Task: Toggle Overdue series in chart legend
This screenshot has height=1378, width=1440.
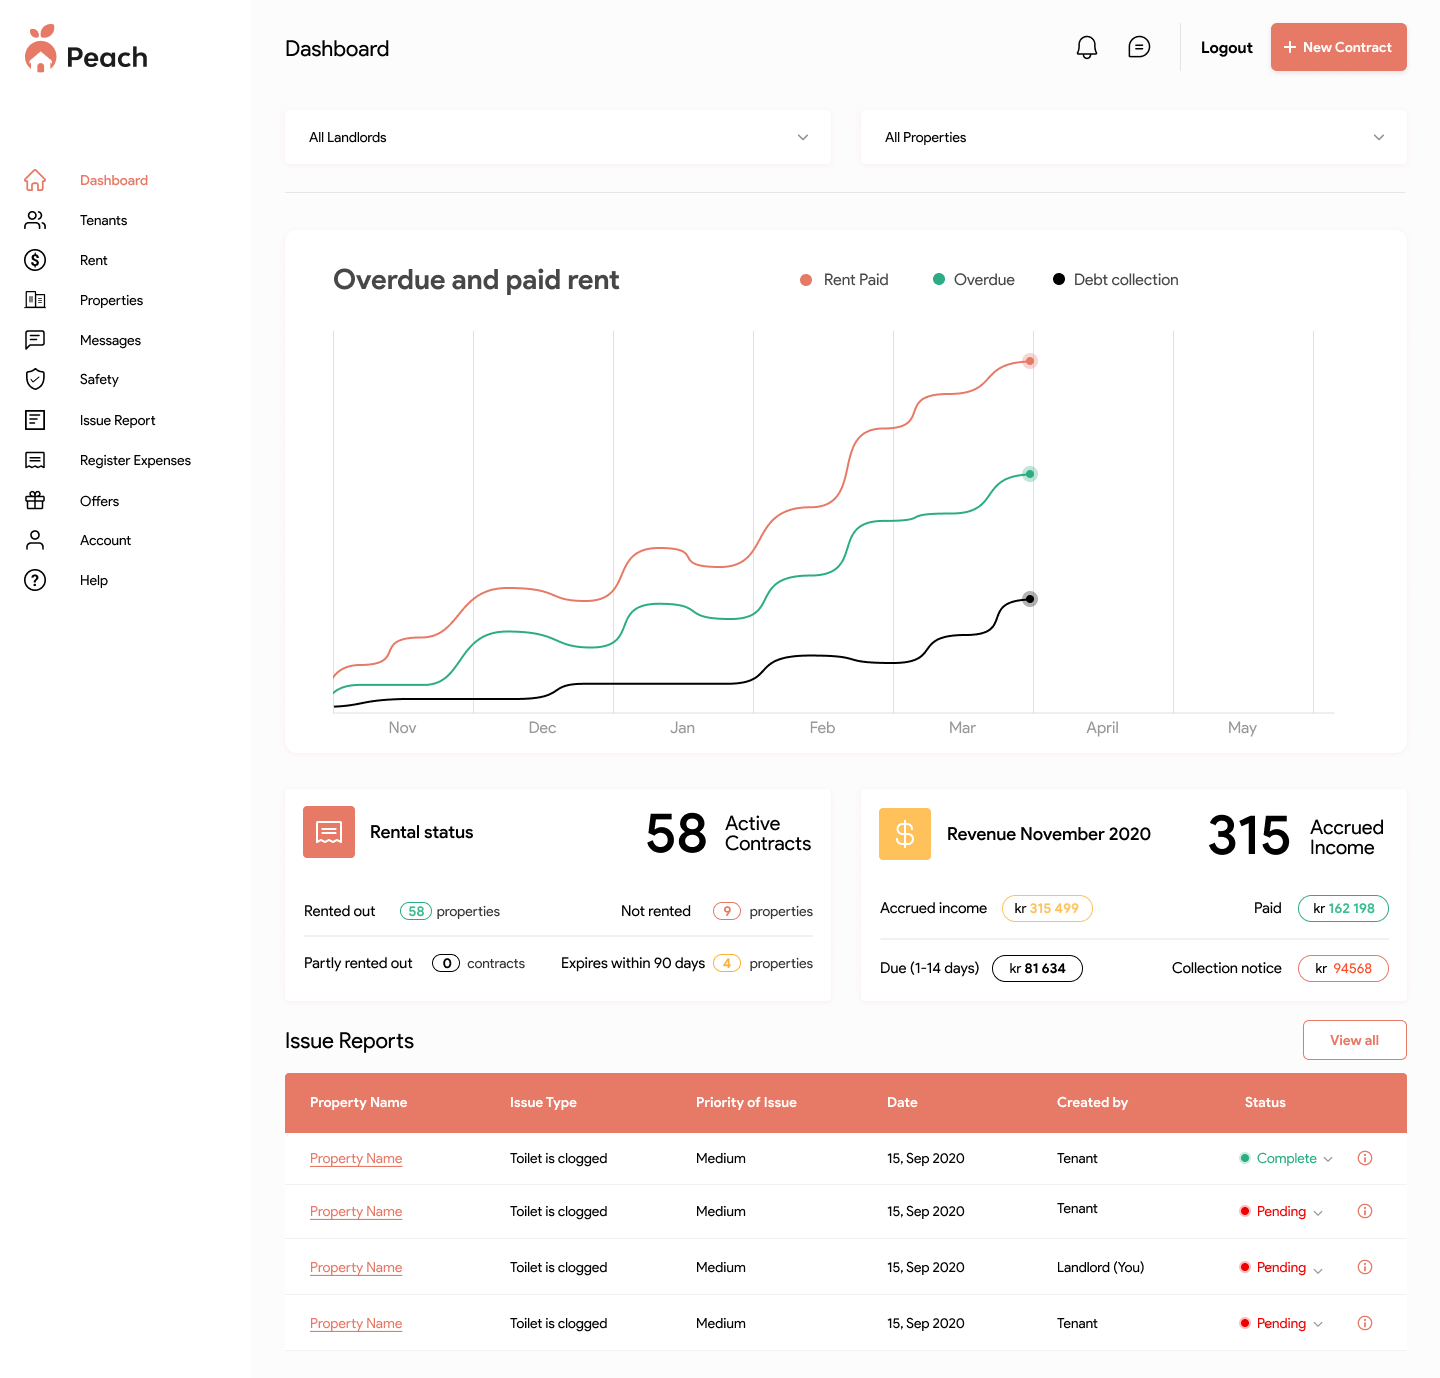Action: [973, 280]
